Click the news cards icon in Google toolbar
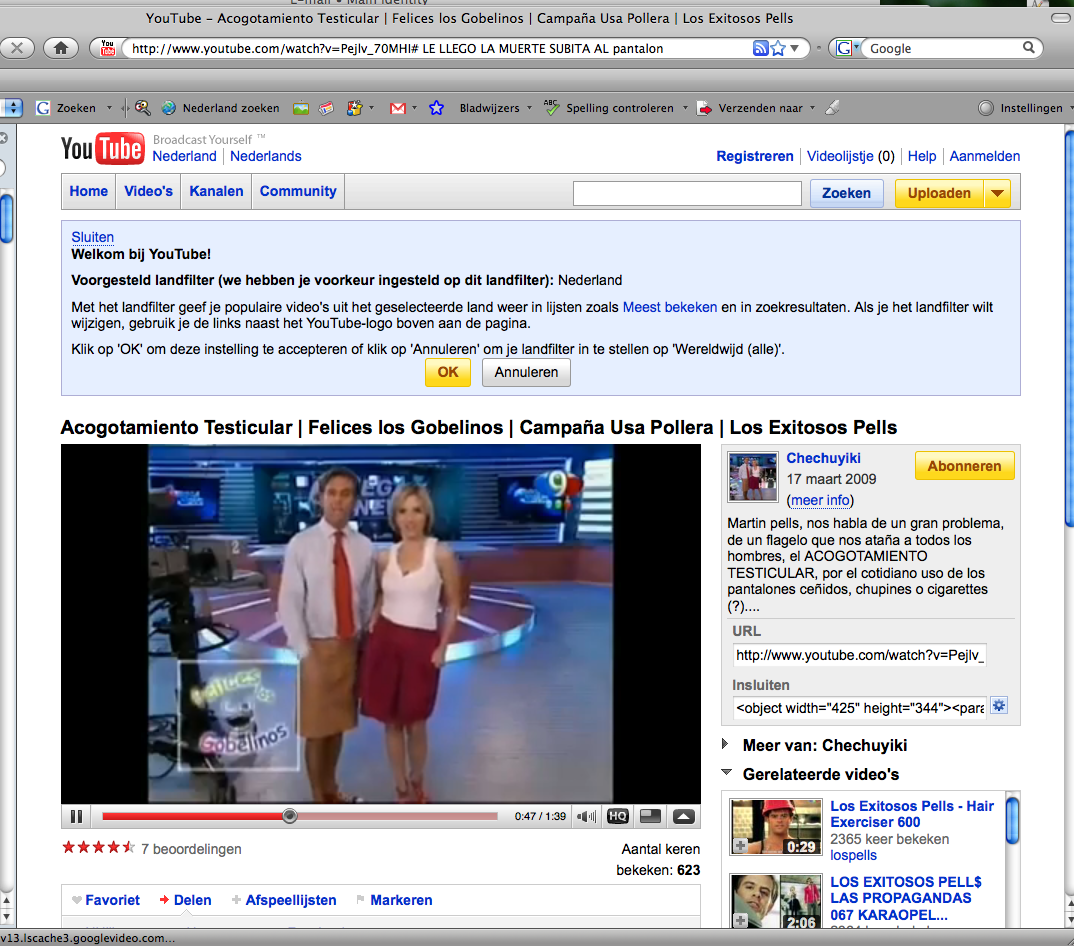 [327, 108]
